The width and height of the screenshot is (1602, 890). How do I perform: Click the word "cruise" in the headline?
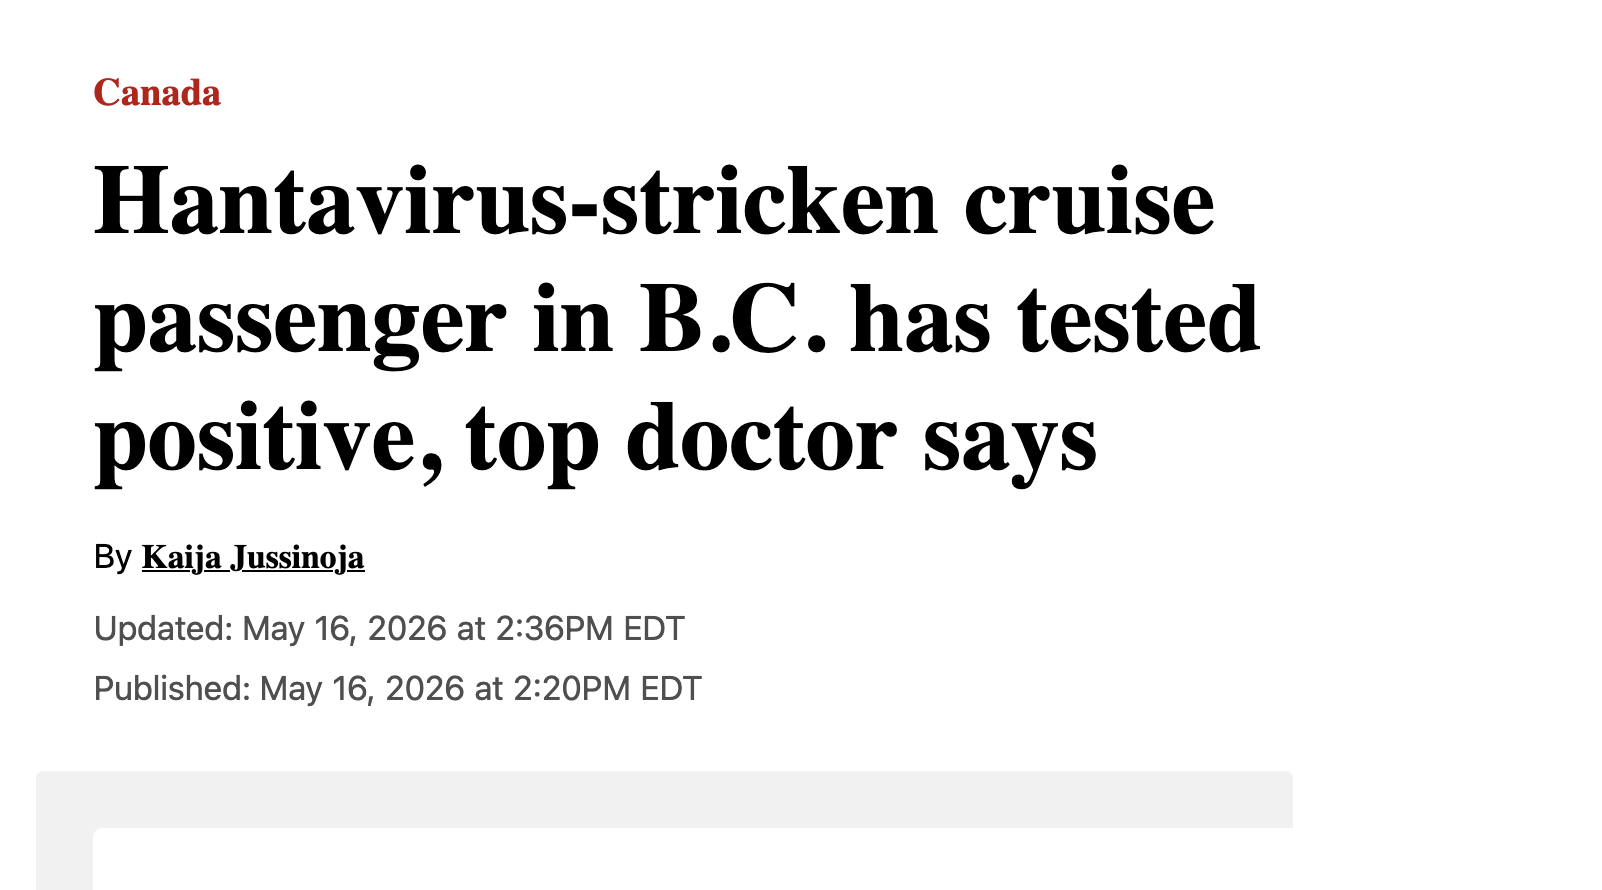click(x=1089, y=201)
